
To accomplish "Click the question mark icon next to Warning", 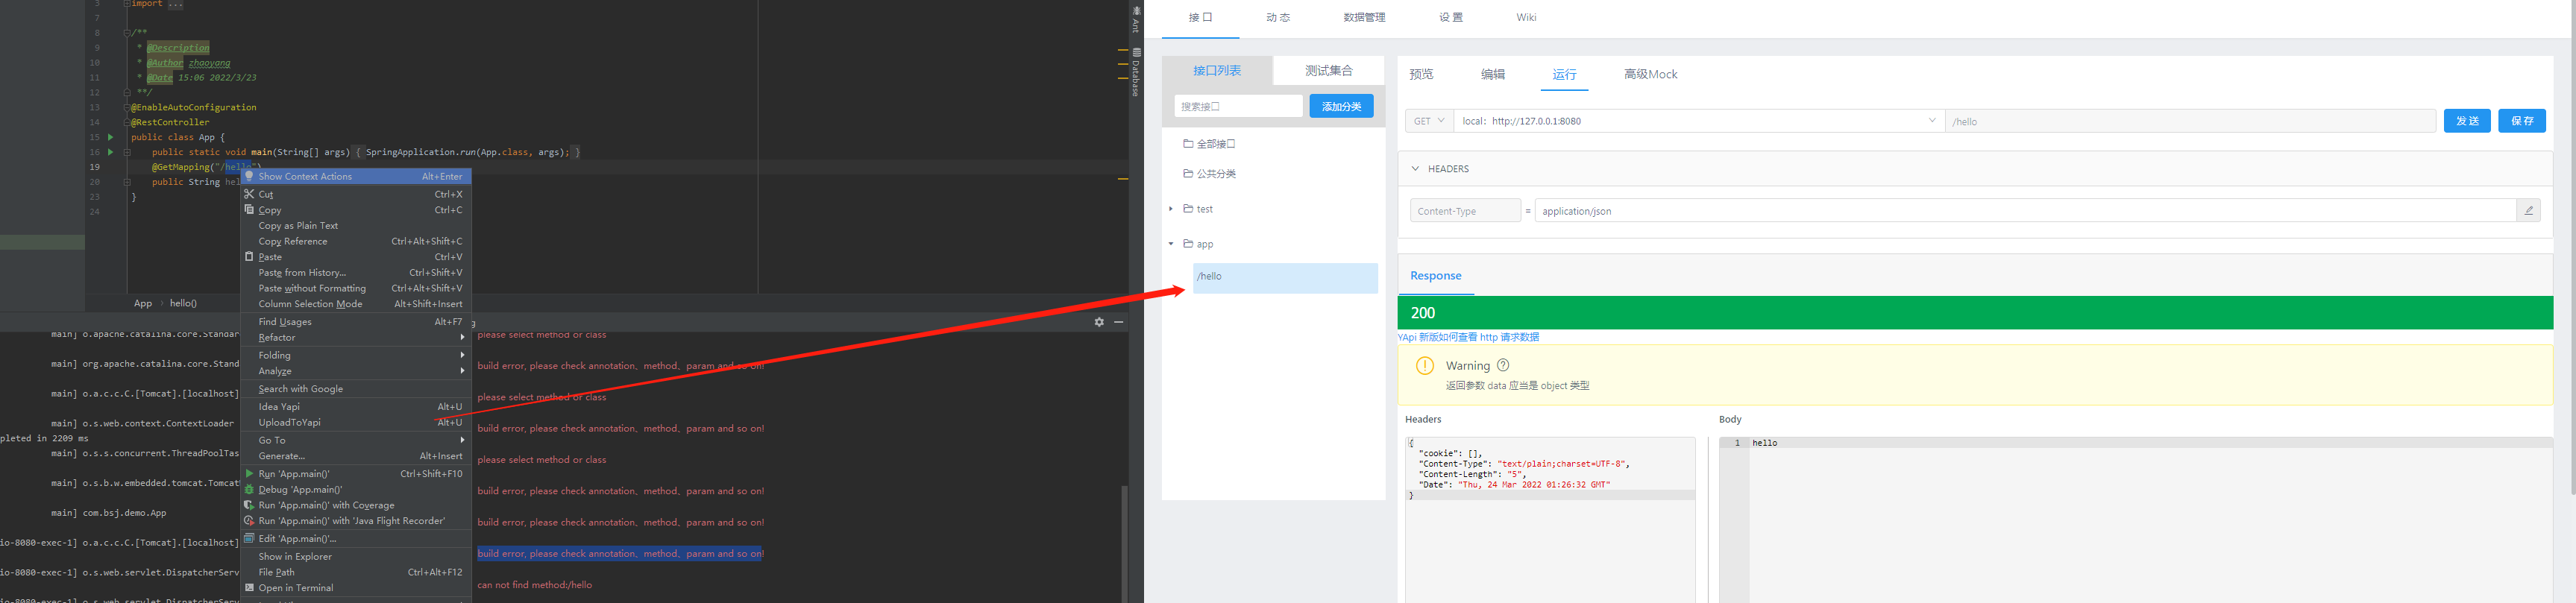I will pos(1503,365).
